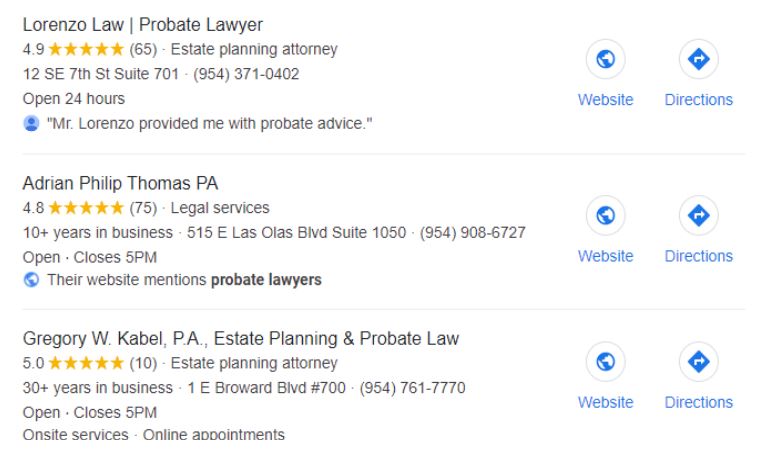774x461 pixels.
Task: Click Website label for Gregory W. Kabel
Action: pyautogui.click(x=605, y=402)
